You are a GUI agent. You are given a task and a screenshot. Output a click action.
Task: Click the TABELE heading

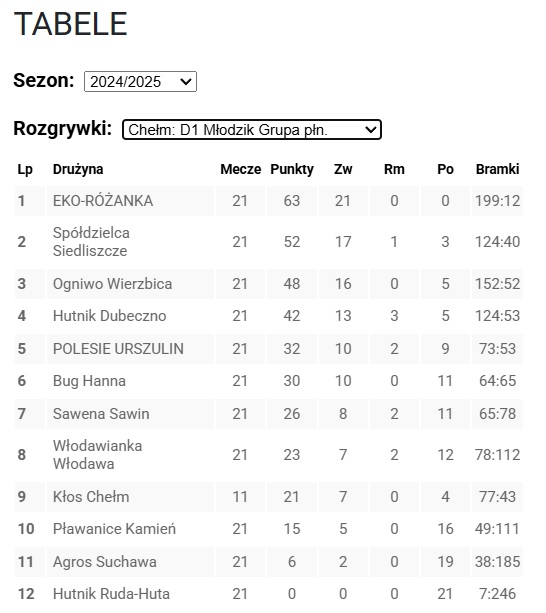[x=71, y=24]
